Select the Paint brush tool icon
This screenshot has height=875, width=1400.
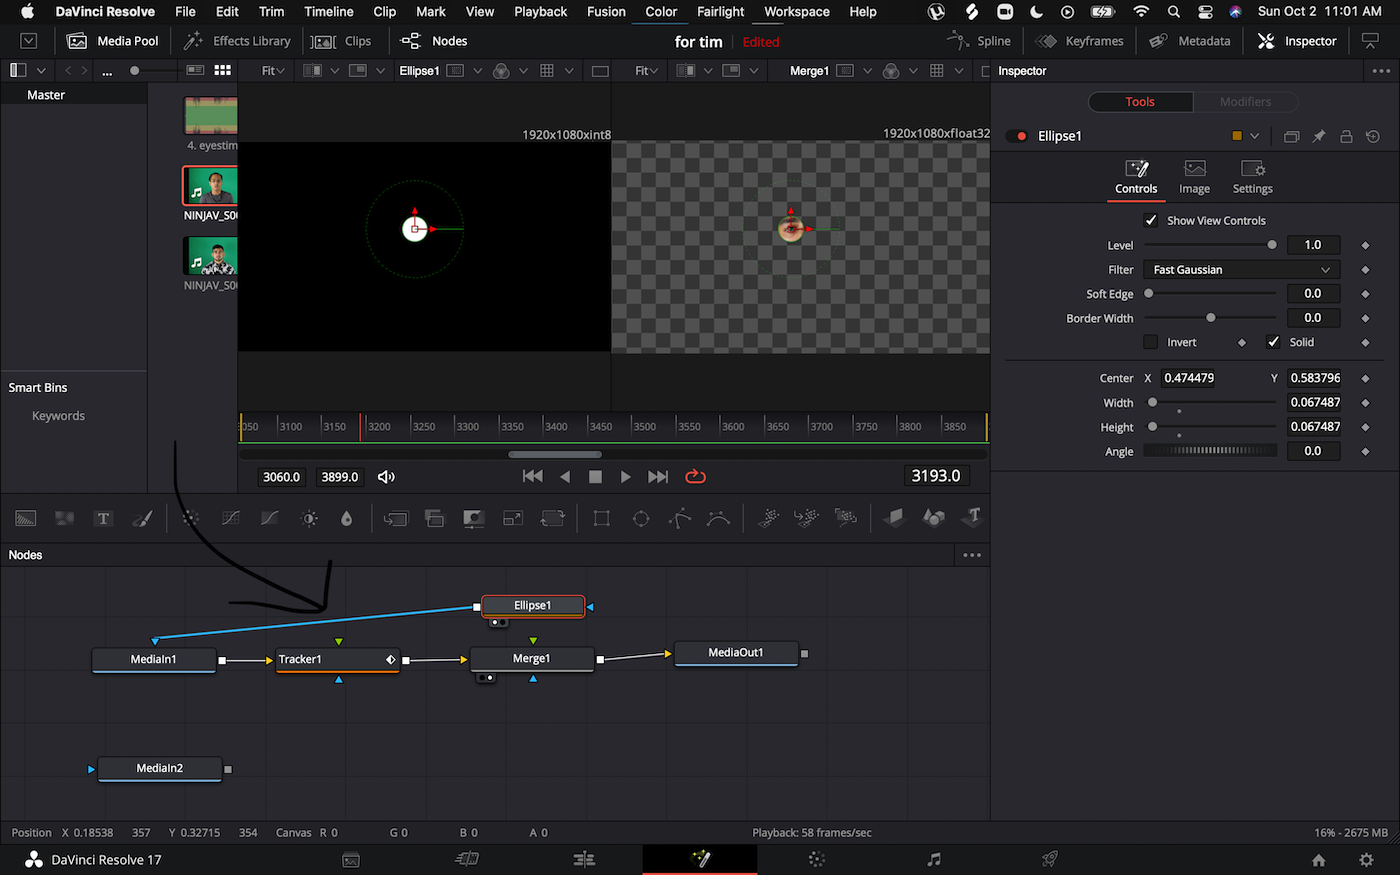(142, 518)
